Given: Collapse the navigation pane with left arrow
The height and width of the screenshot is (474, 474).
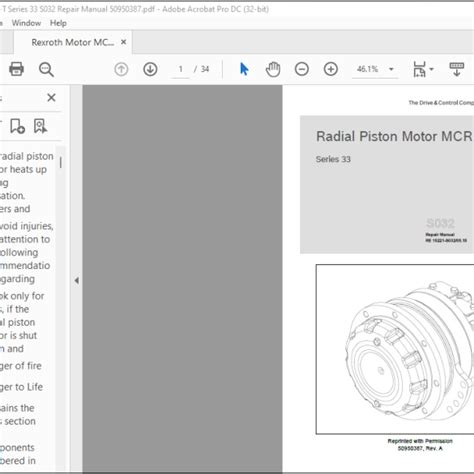Looking at the screenshot, I should (x=77, y=280).
